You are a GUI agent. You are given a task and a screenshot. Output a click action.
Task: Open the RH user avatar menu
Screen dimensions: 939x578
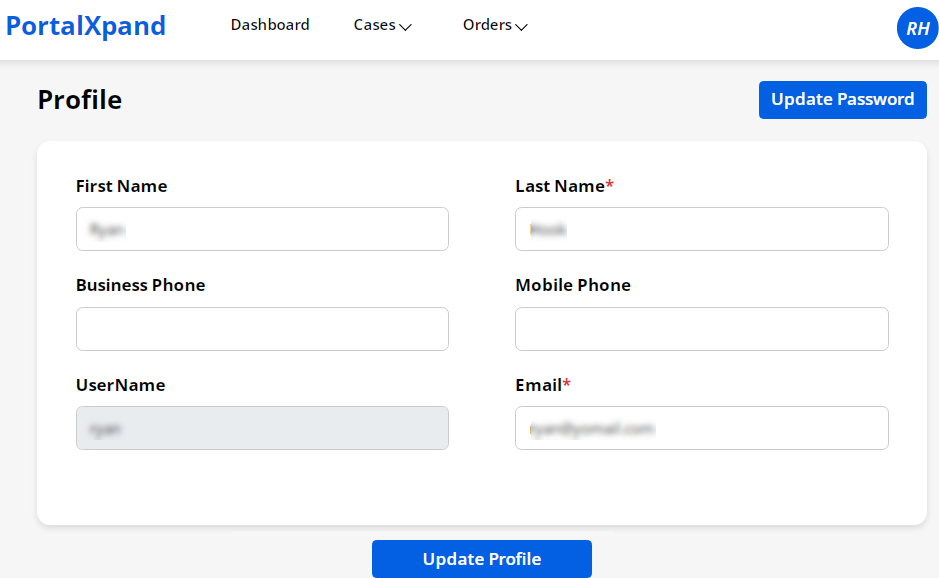(917, 29)
